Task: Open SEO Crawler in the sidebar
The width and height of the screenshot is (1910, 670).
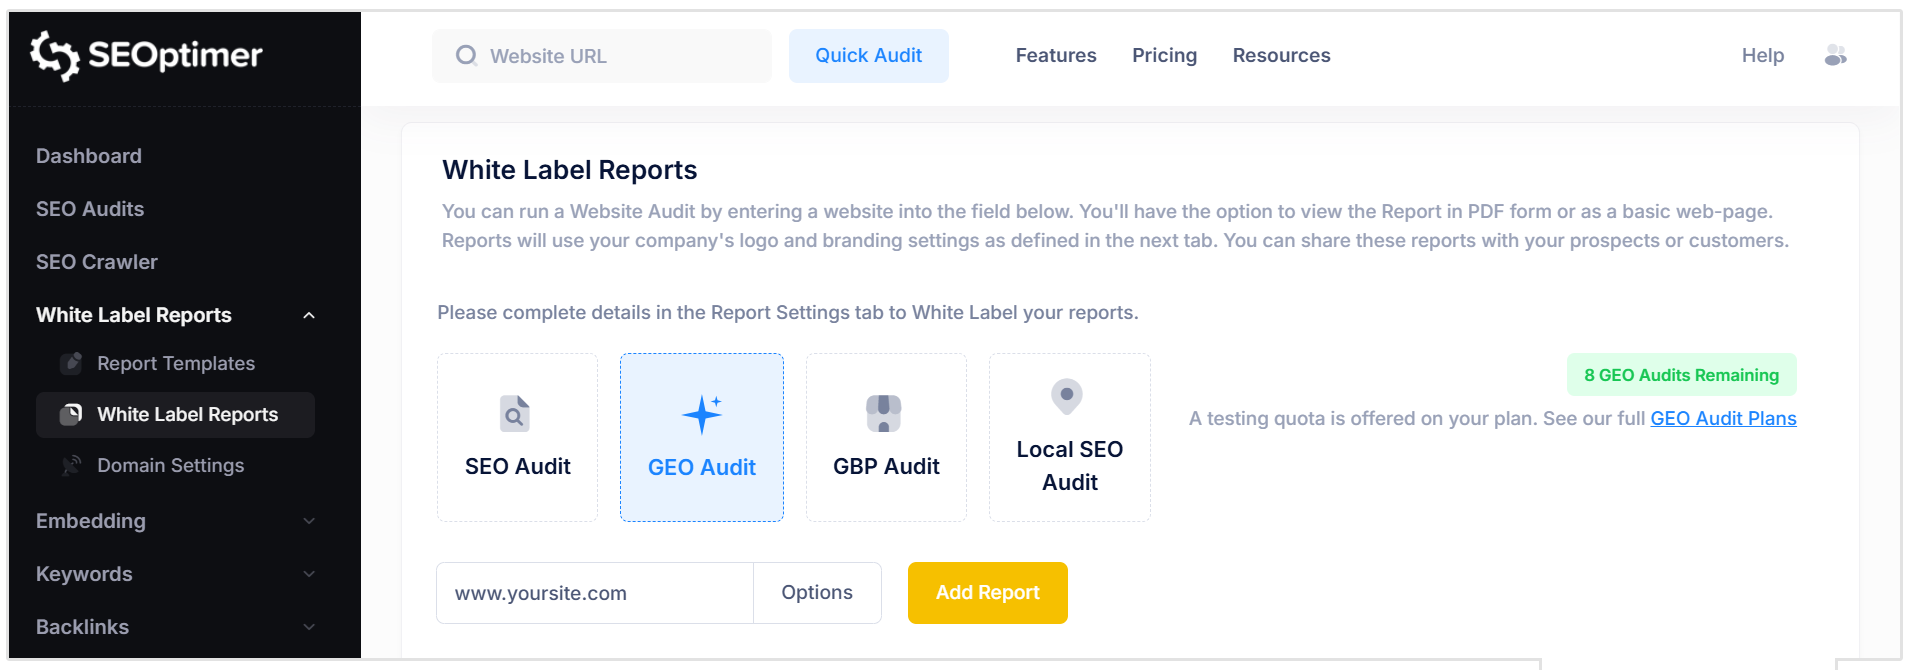Action: click(97, 262)
